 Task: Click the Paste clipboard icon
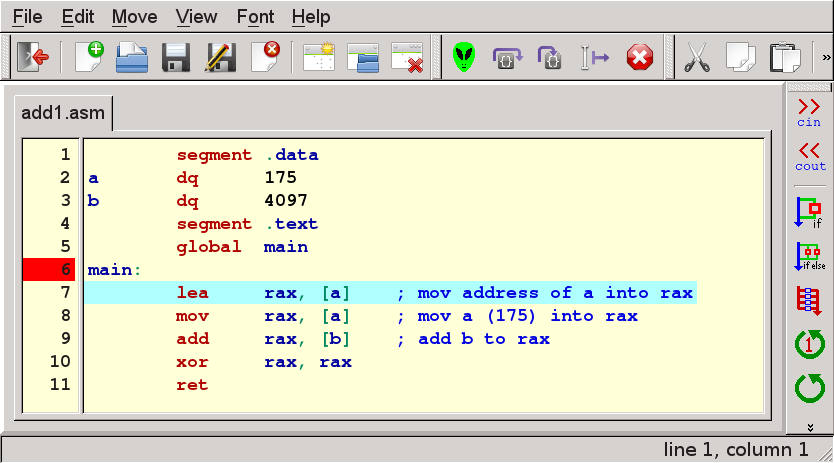click(785, 57)
